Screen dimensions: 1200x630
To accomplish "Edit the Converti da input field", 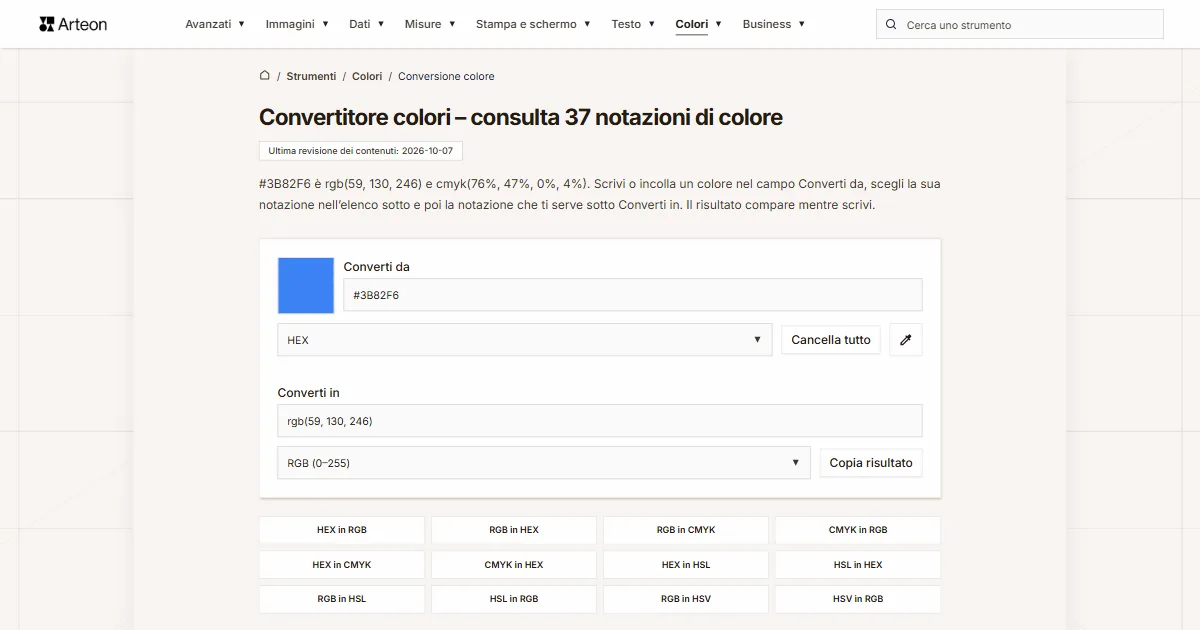I will tap(633, 295).
